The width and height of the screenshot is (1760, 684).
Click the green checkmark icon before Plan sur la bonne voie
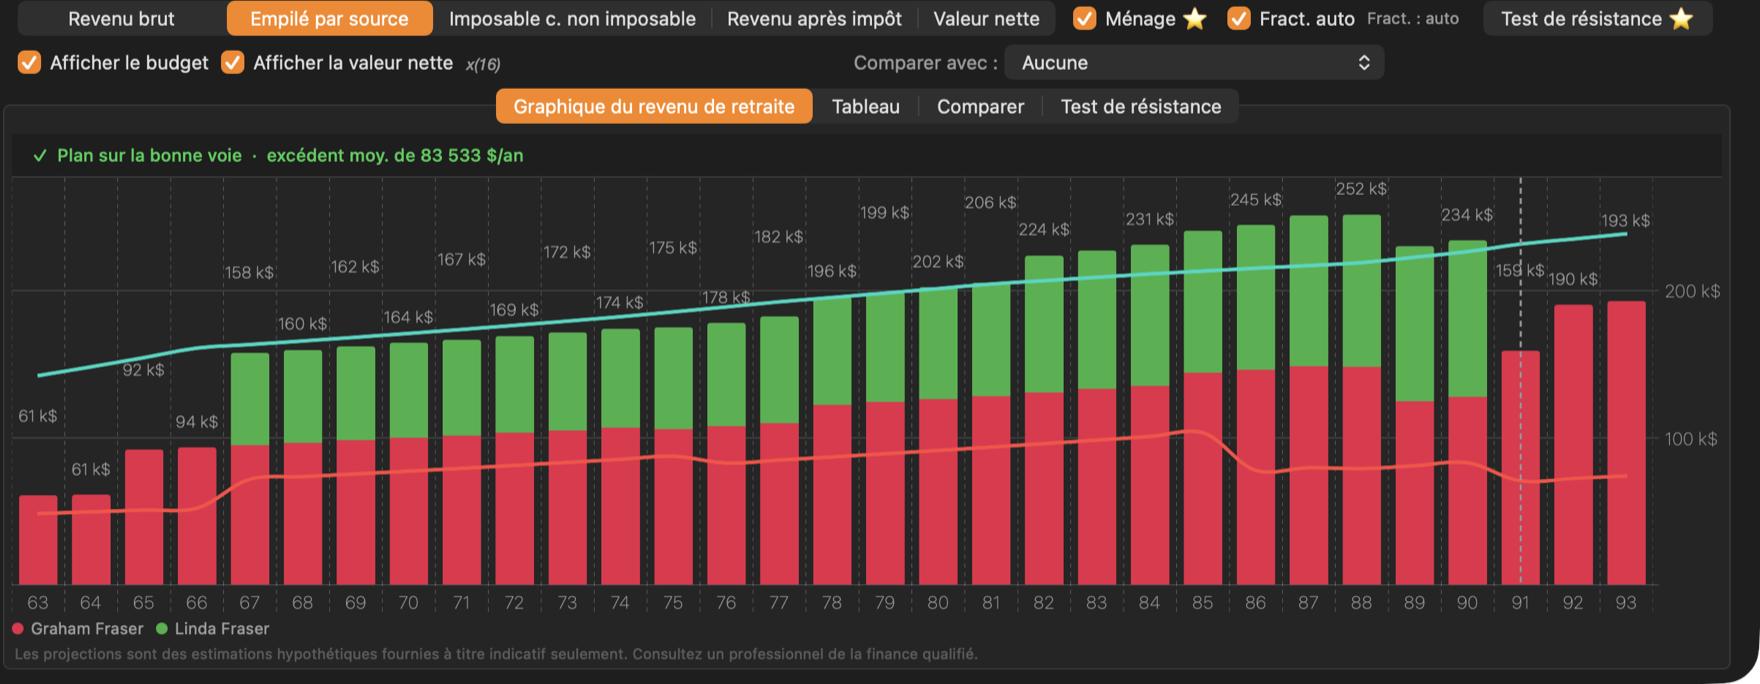[x=40, y=155]
